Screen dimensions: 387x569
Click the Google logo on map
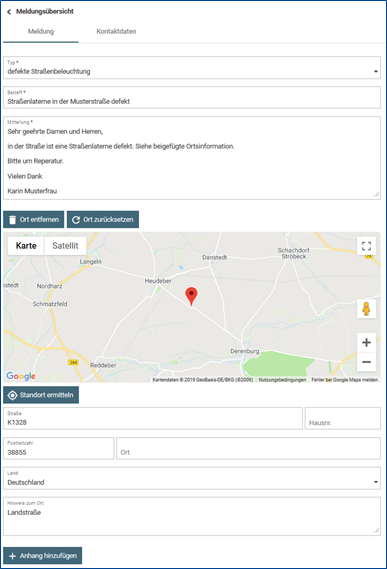(x=21, y=376)
